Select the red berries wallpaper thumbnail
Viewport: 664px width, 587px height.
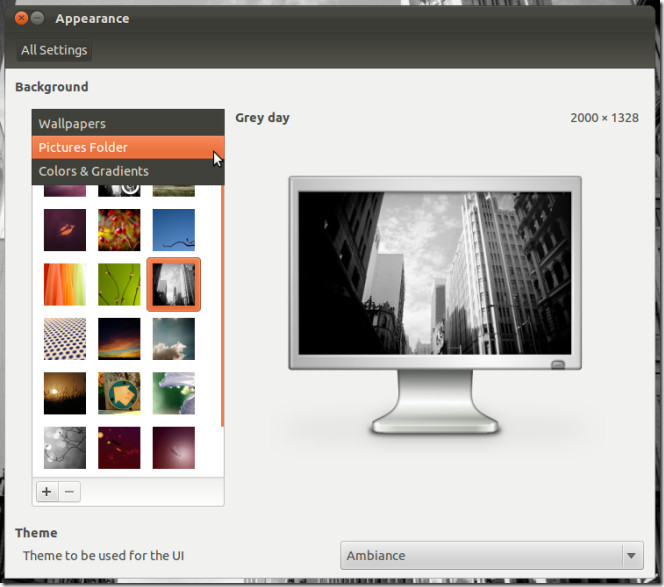click(x=119, y=230)
